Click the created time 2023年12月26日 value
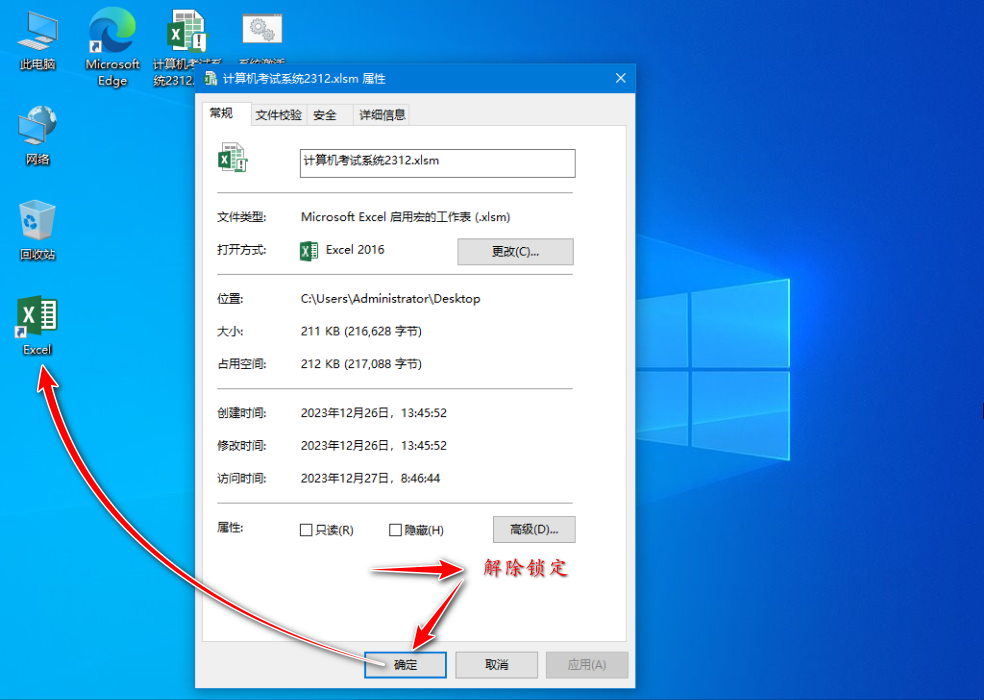 pyautogui.click(x=373, y=413)
